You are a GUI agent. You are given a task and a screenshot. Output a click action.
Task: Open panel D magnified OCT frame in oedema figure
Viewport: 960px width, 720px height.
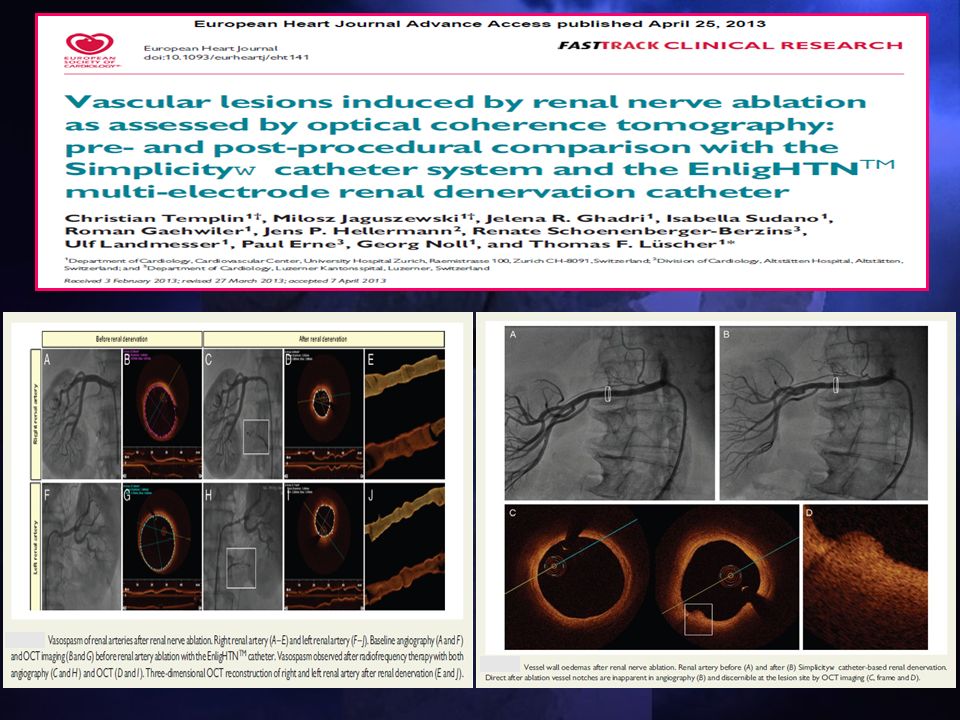coord(865,577)
